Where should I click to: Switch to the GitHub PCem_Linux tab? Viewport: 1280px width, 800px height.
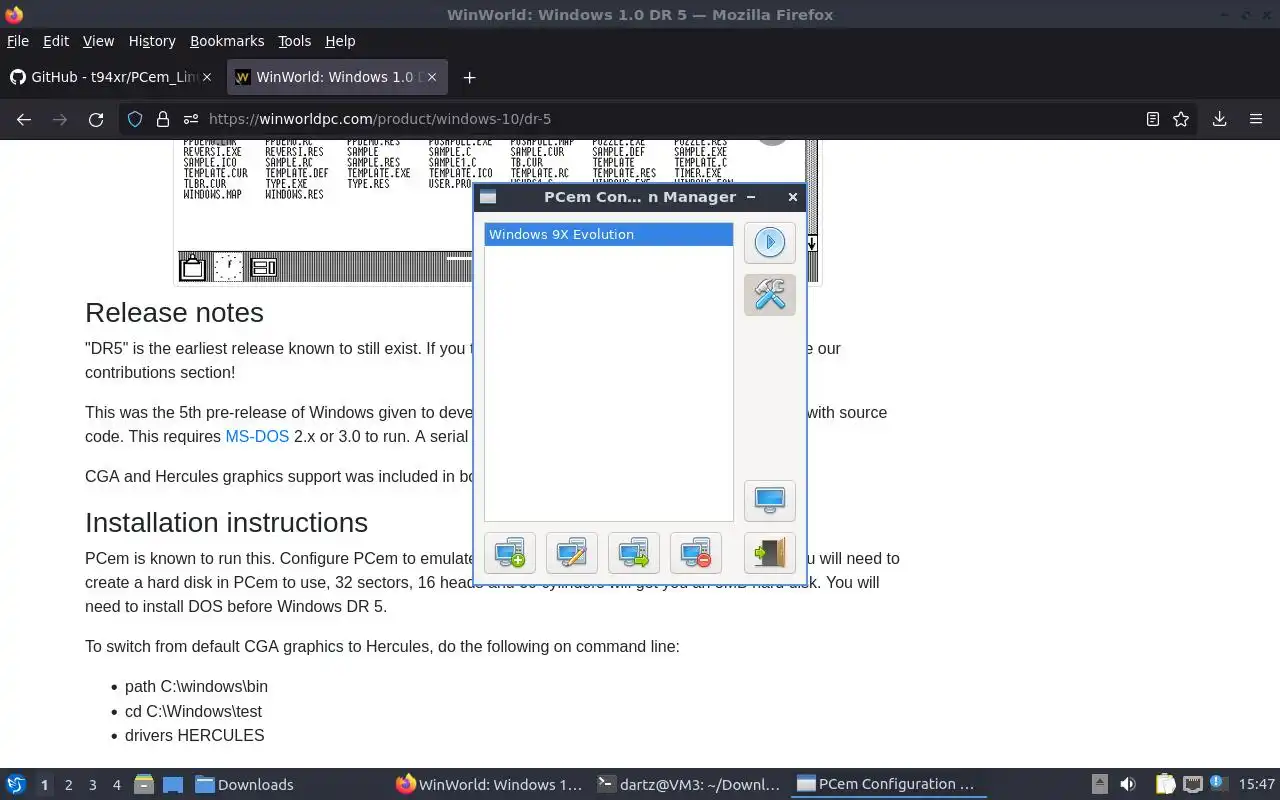tap(113, 77)
